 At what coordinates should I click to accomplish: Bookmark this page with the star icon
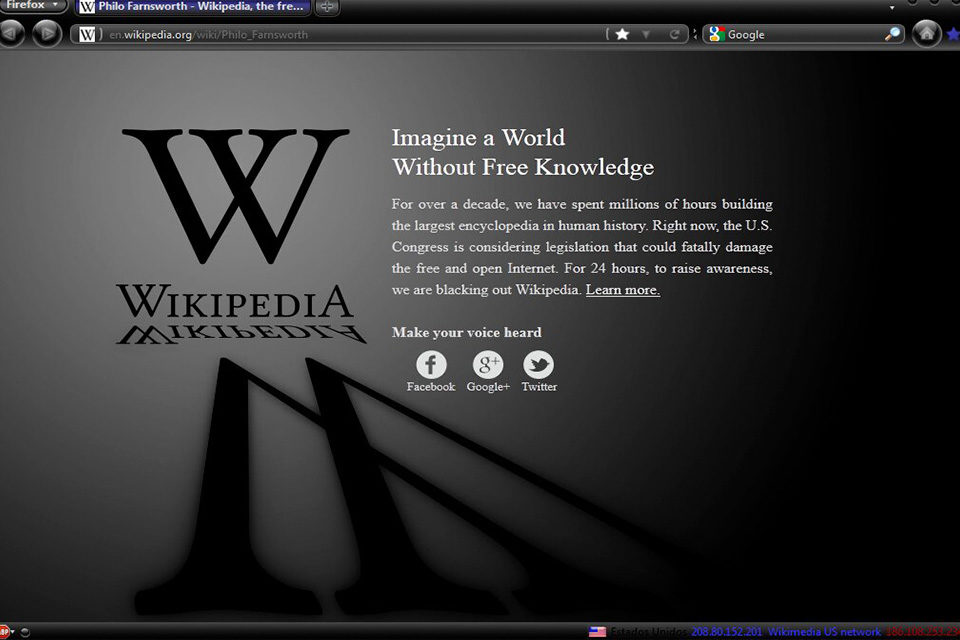pyautogui.click(x=622, y=34)
